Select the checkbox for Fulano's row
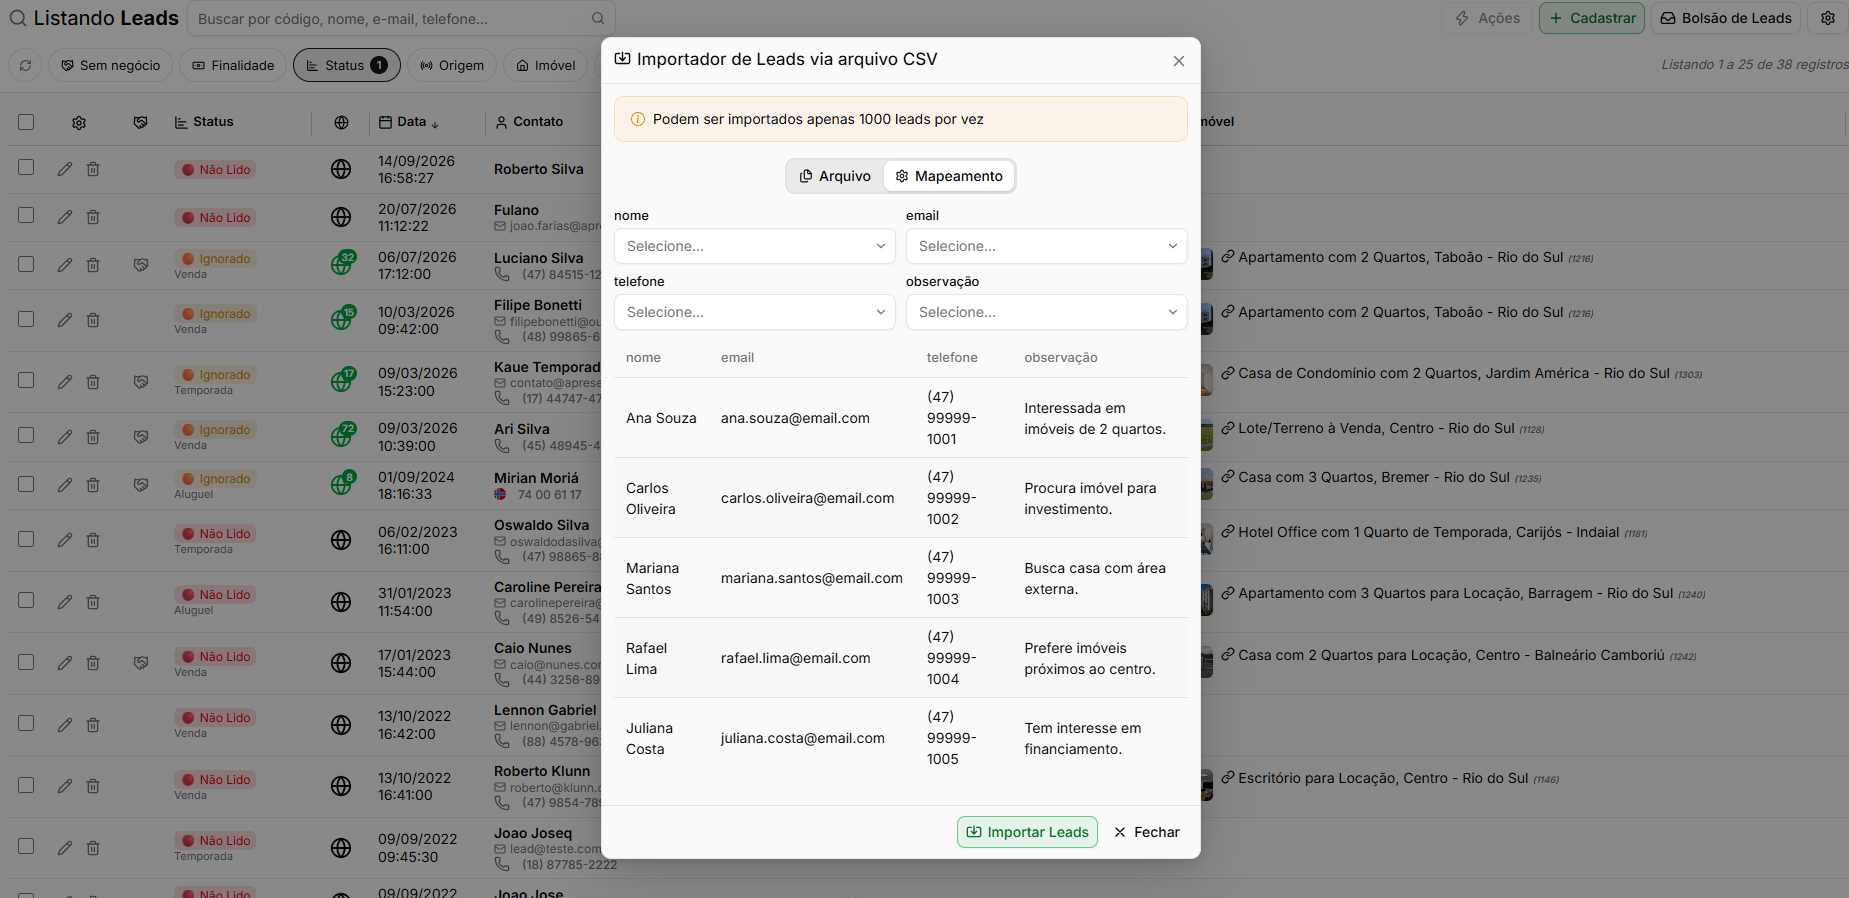Viewport: 1849px width, 898px height. click(26, 215)
